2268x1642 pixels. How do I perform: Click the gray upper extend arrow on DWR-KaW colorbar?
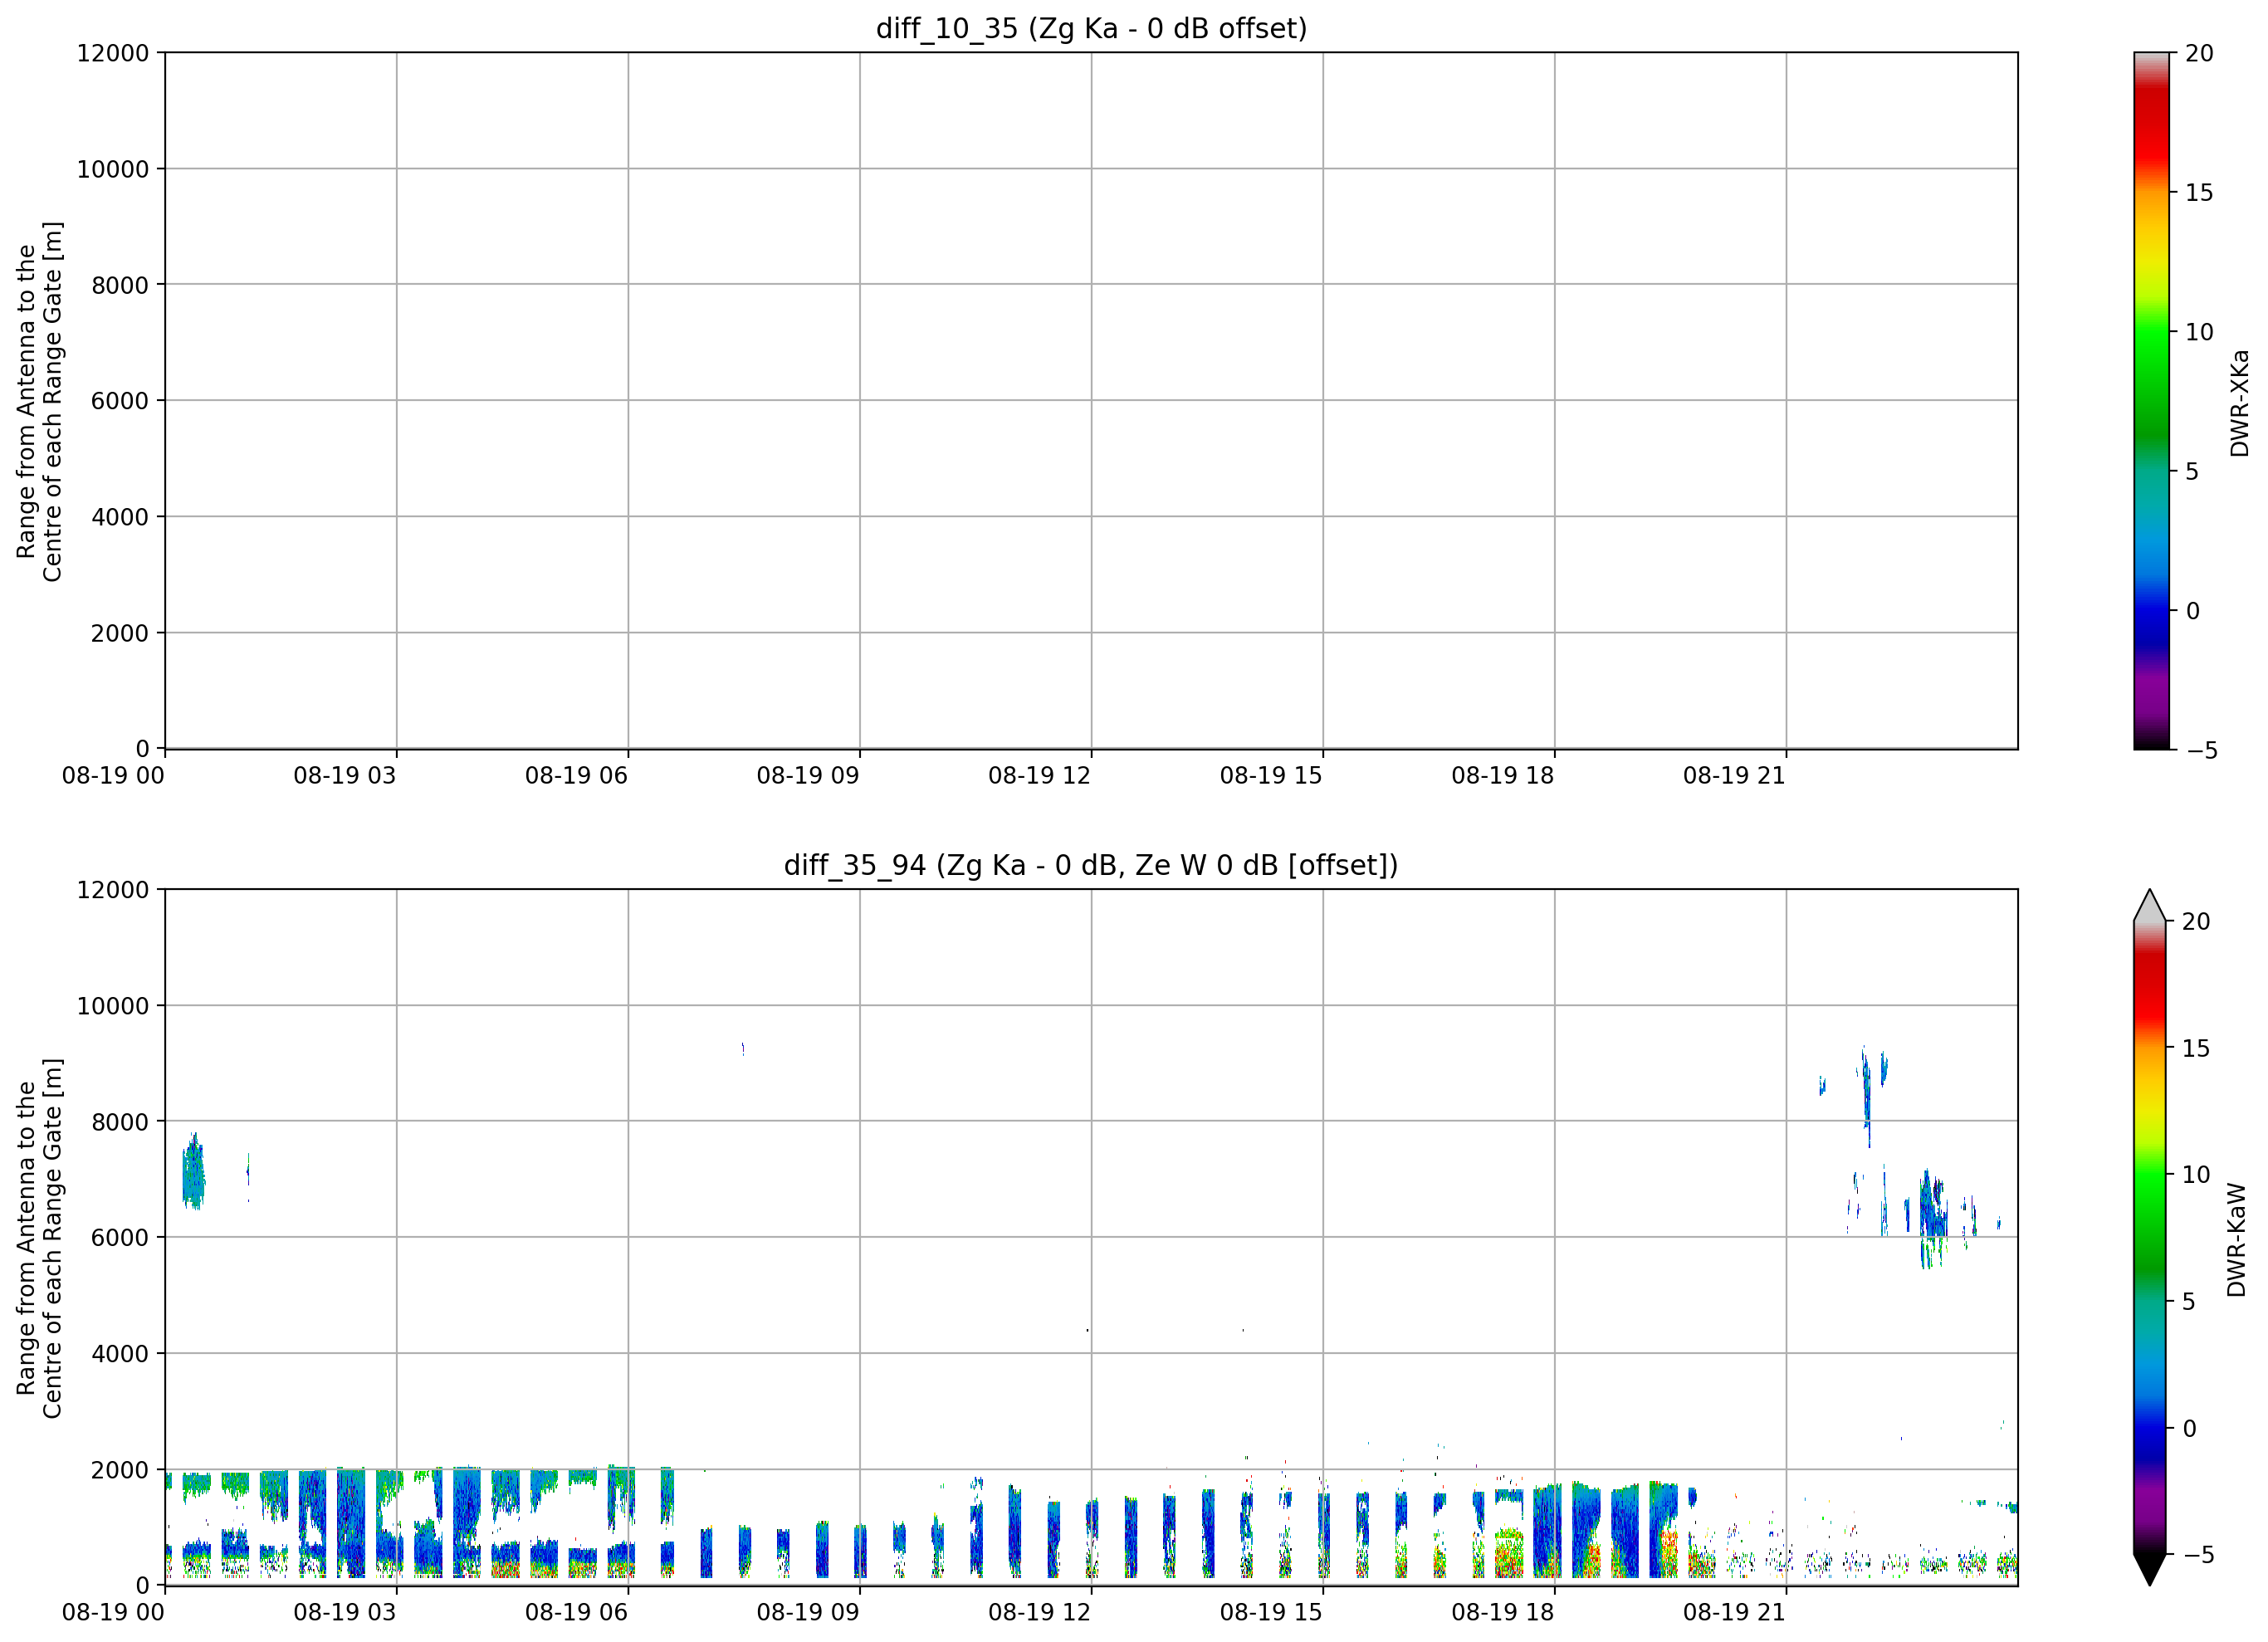pyautogui.click(x=2149, y=905)
